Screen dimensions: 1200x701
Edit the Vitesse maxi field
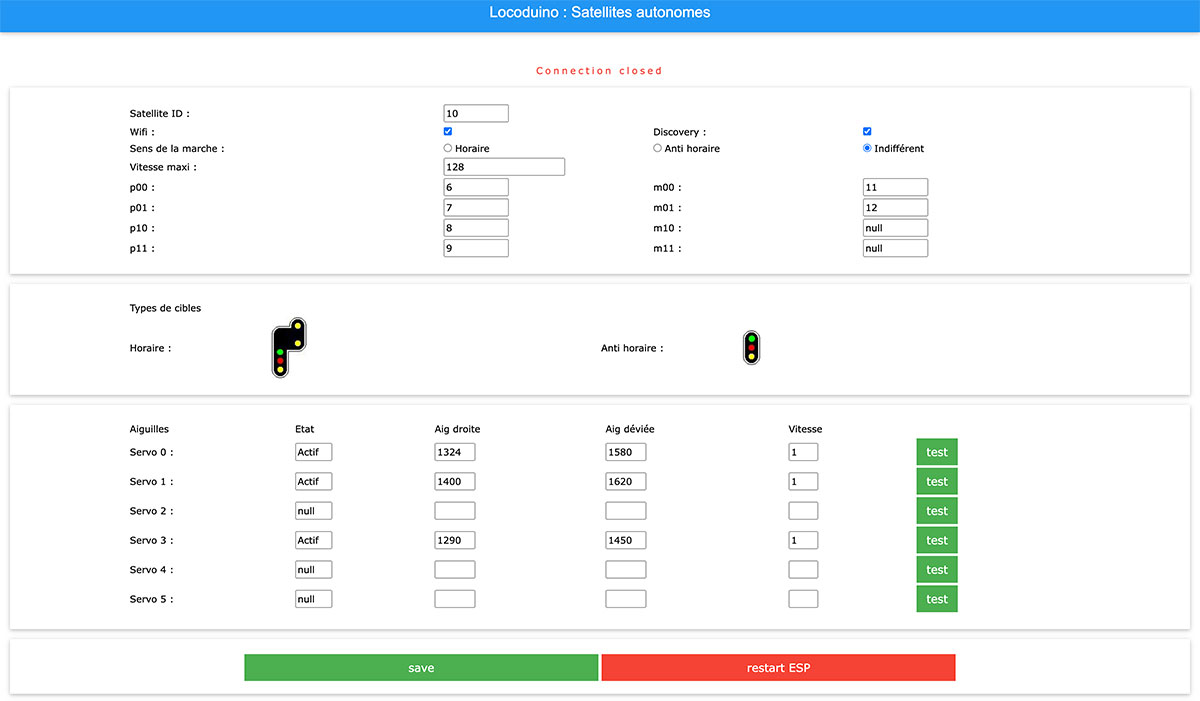(x=504, y=167)
